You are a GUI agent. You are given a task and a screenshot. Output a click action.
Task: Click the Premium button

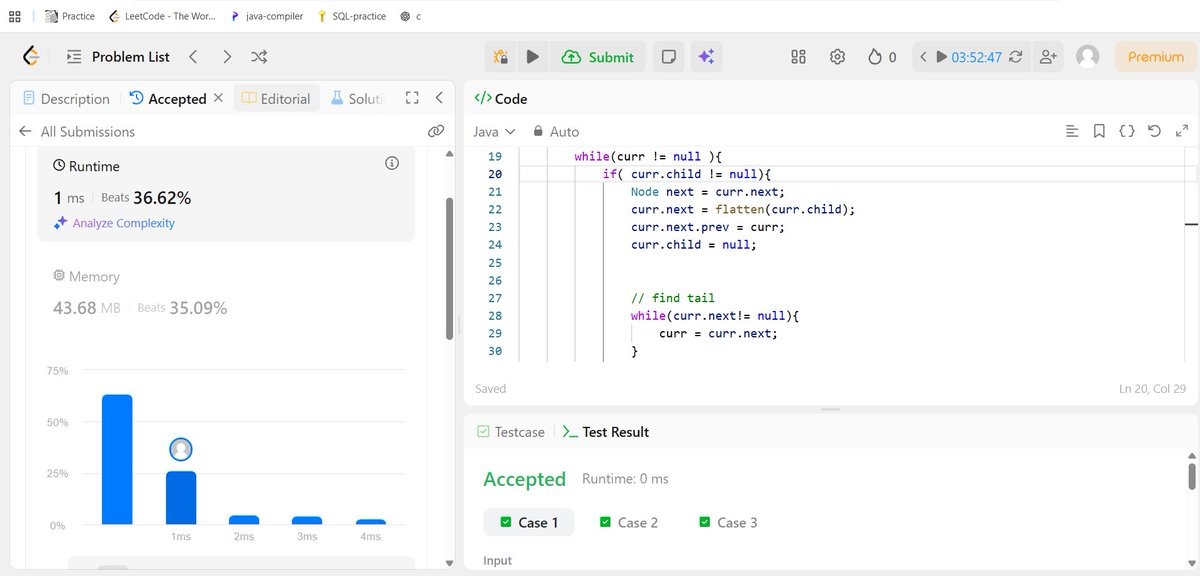[1155, 57]
